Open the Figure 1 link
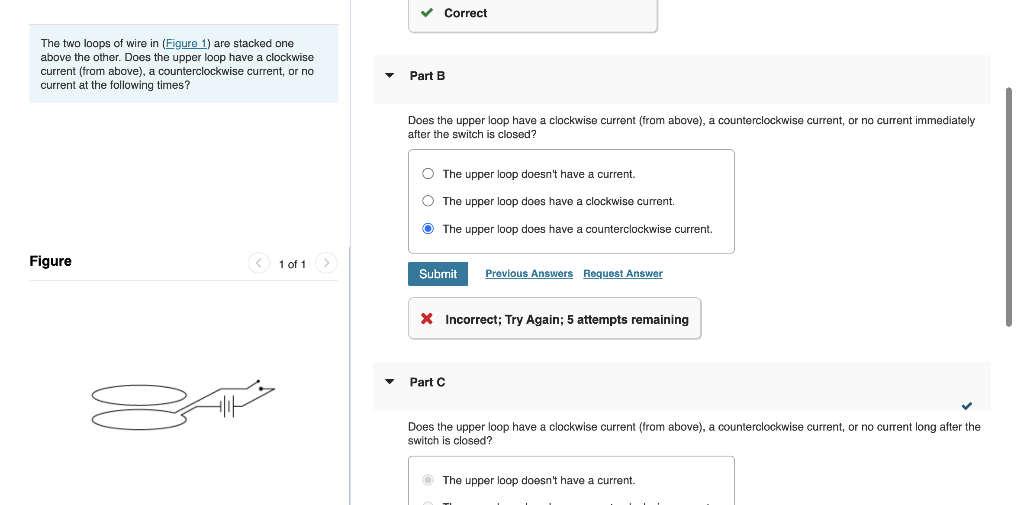 pyautogui.click(x=186, y=43)
